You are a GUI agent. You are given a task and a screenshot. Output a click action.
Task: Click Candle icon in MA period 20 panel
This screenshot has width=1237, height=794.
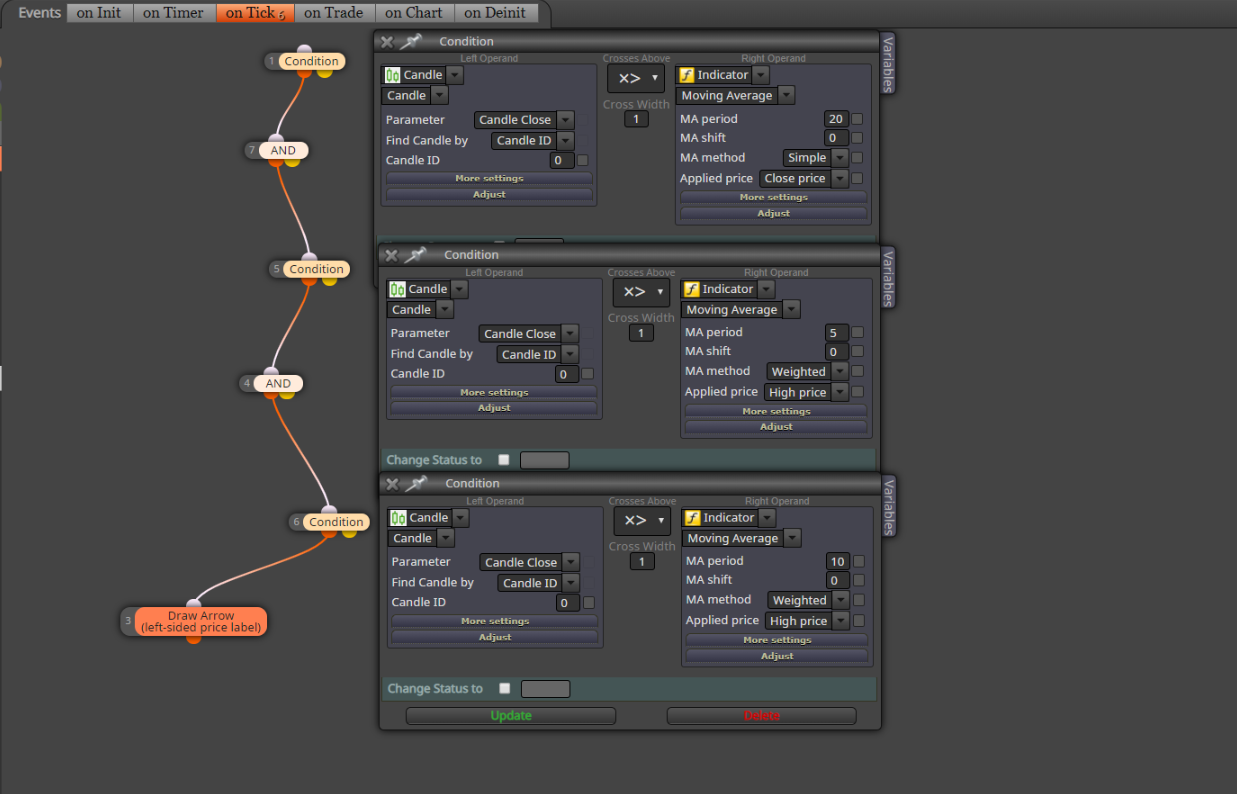393,75
